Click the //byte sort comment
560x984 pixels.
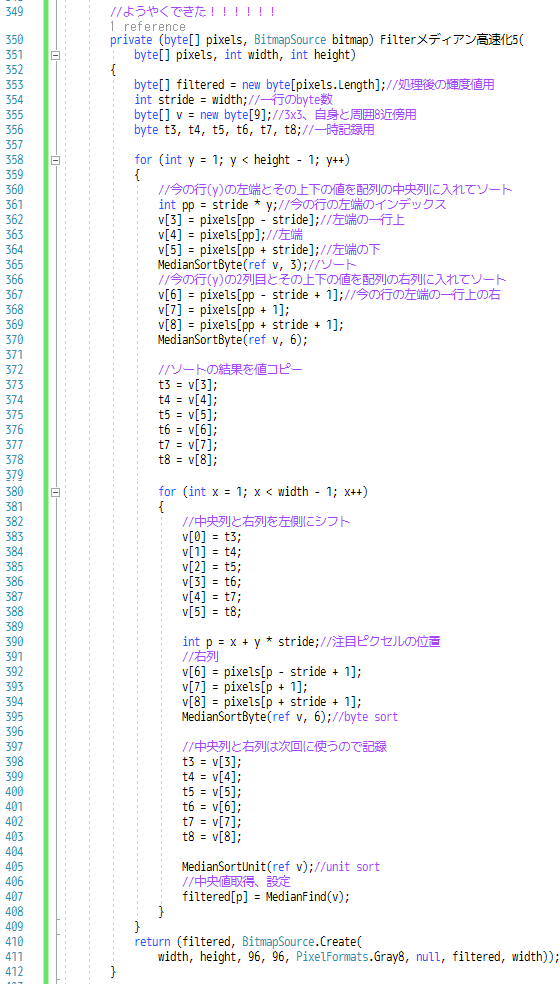coord(367,716)
